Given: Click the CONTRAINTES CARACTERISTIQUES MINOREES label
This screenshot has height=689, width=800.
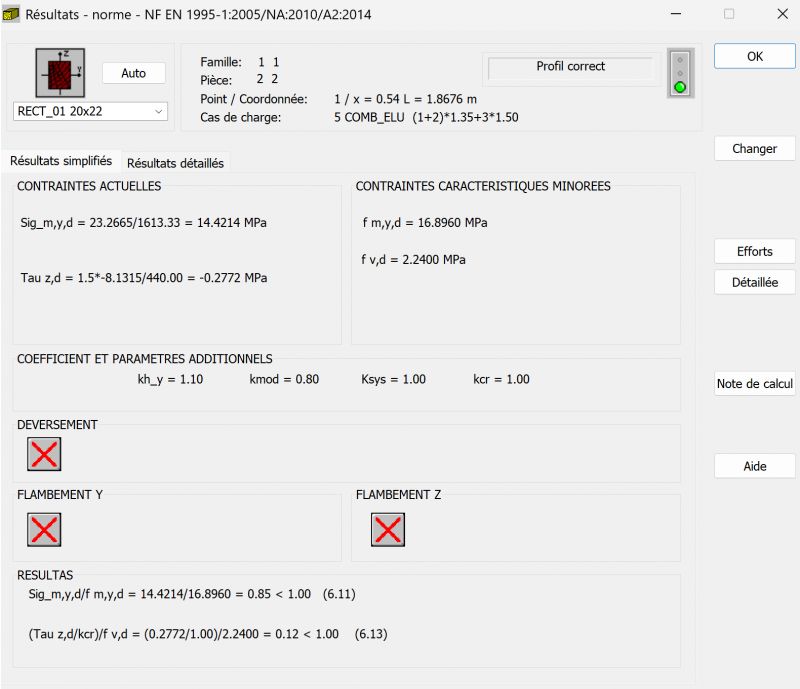Looking at the screenshot, I should [483, 186].
